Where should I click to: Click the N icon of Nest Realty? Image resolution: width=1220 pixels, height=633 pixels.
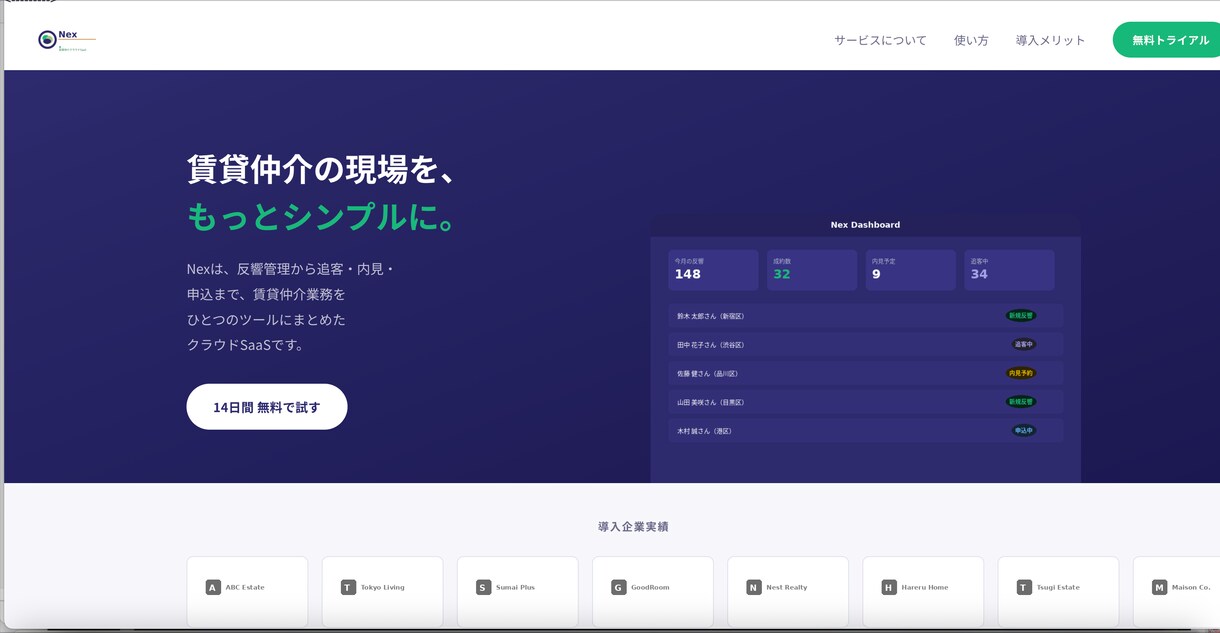(754, 587)
